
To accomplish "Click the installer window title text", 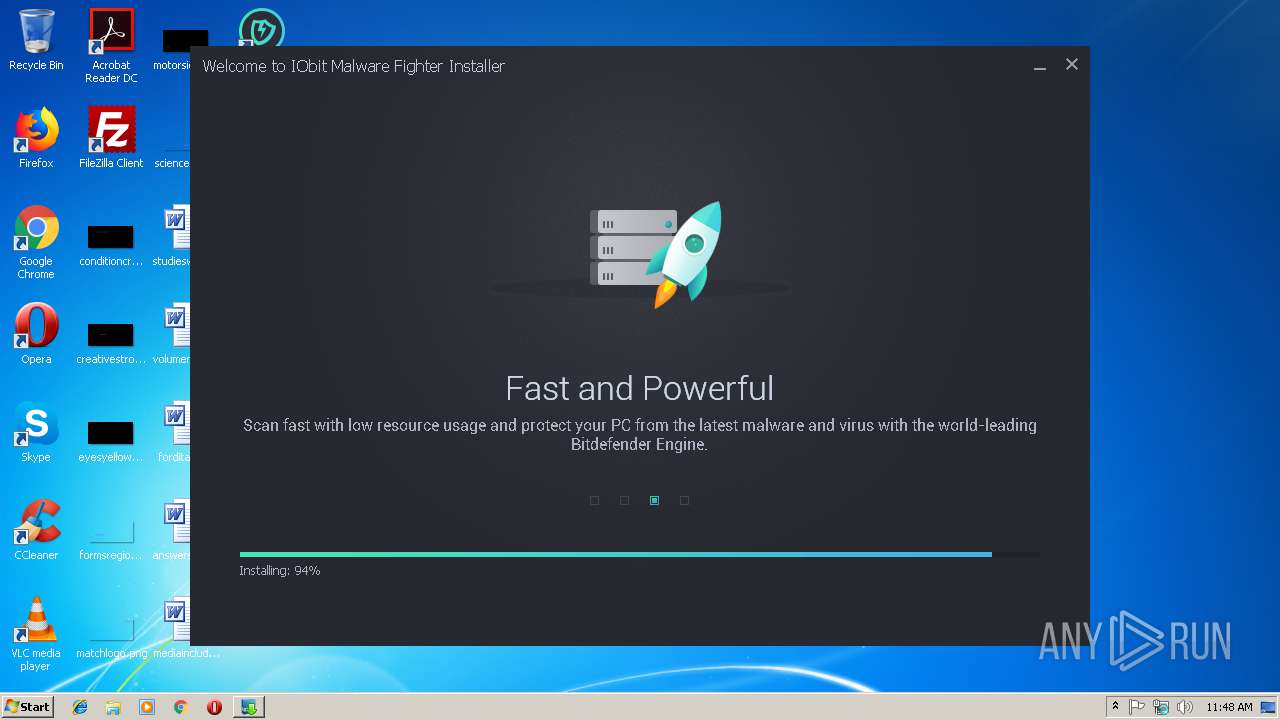I will 354,66.
